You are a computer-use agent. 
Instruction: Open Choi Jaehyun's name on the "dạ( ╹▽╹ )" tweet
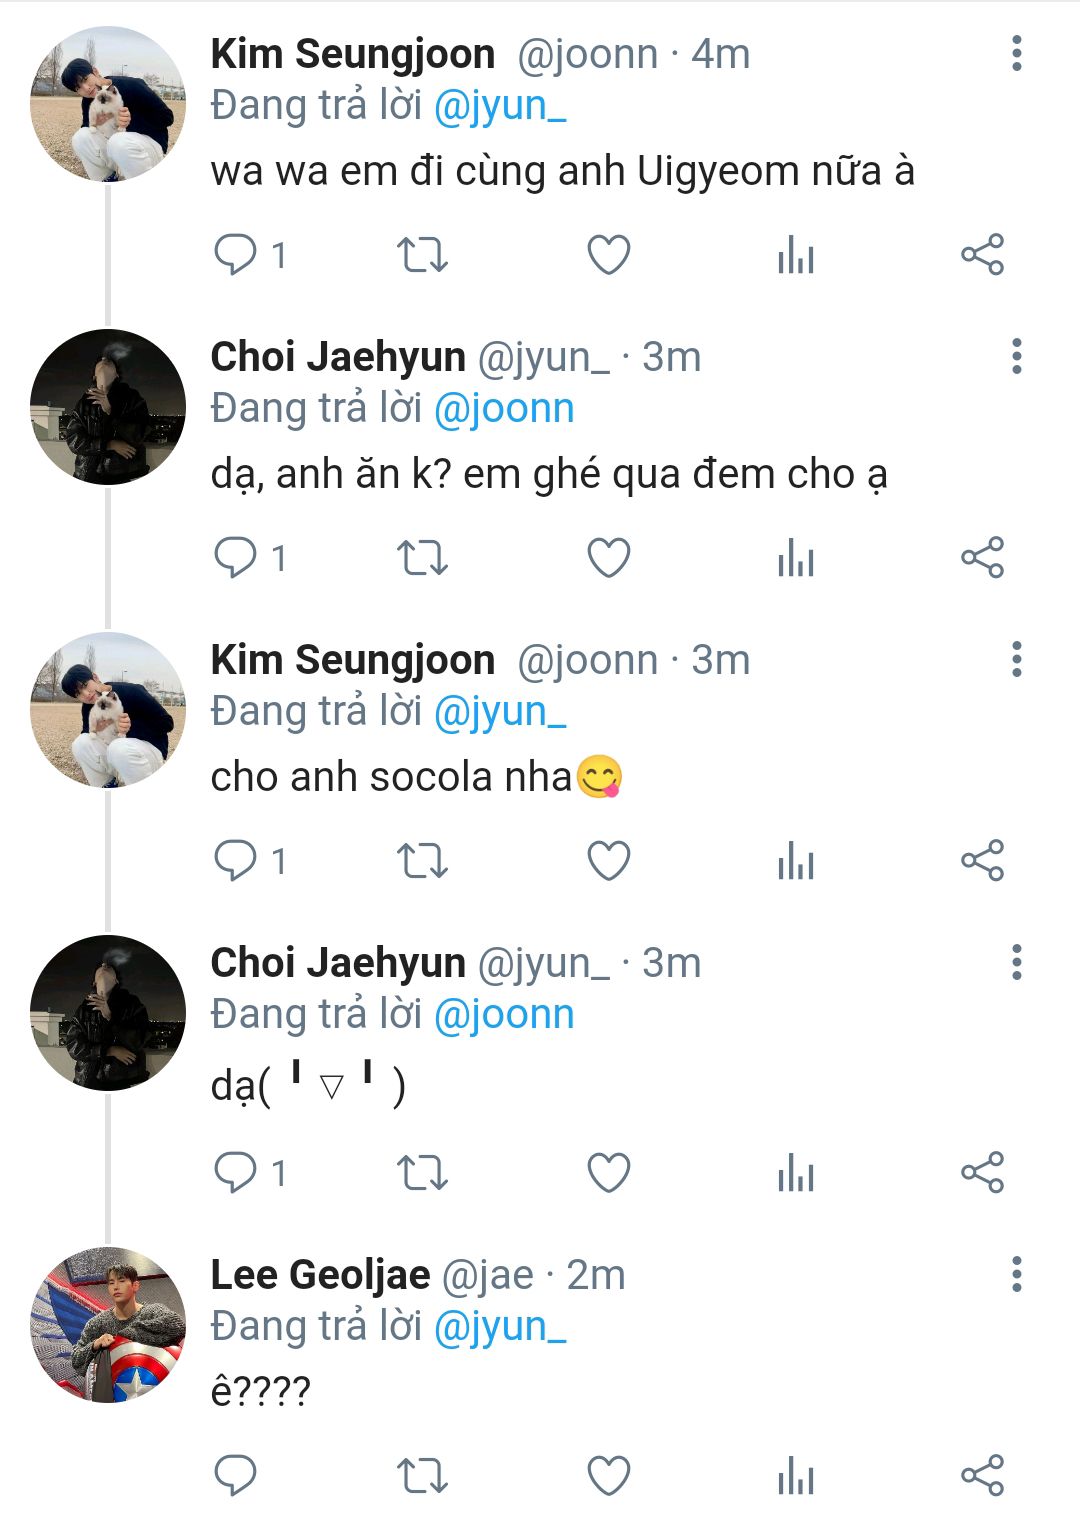coord(338,963)
